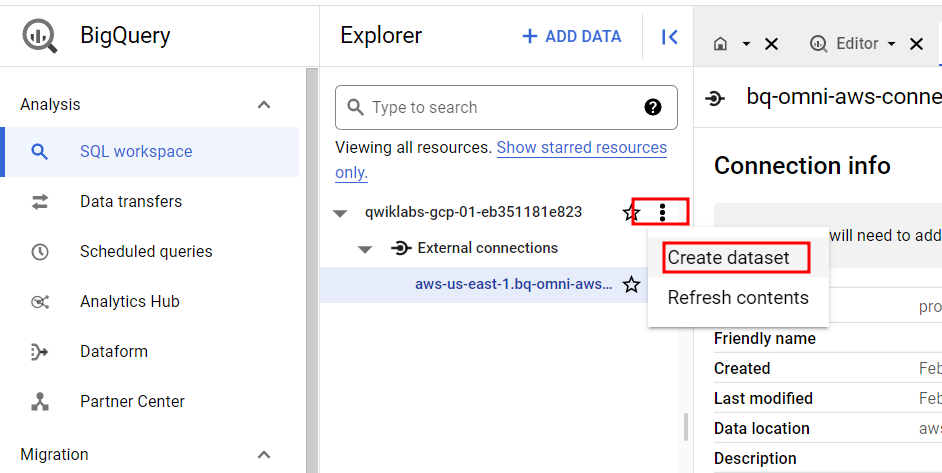Viewport: 942px width, 473px height.
Task: Click the Data location label
Action: coord(762,429)
